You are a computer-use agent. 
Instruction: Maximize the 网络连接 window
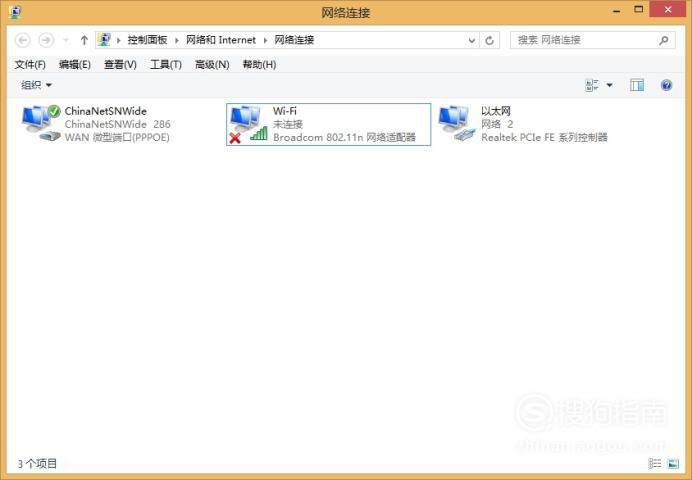(638, 10)
